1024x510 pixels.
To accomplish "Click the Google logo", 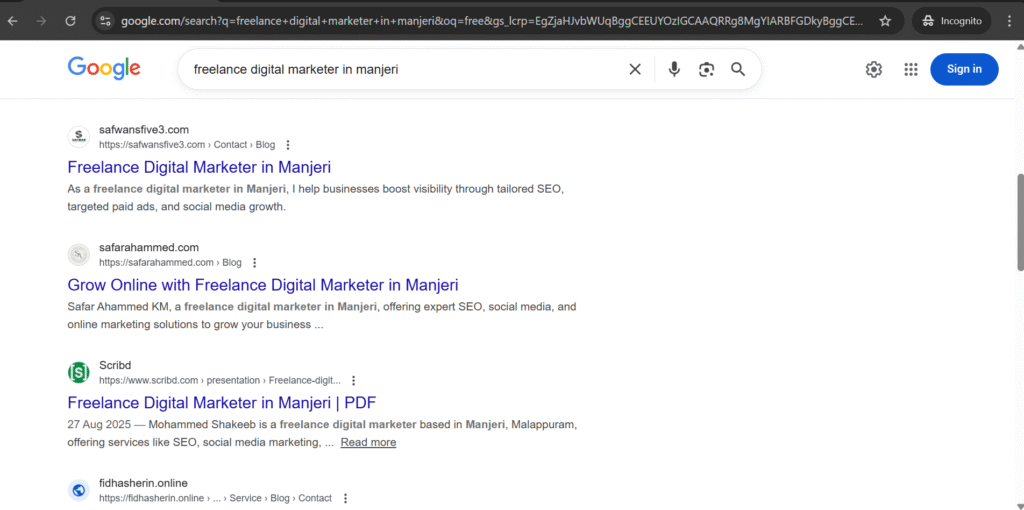I will point(104,68).
